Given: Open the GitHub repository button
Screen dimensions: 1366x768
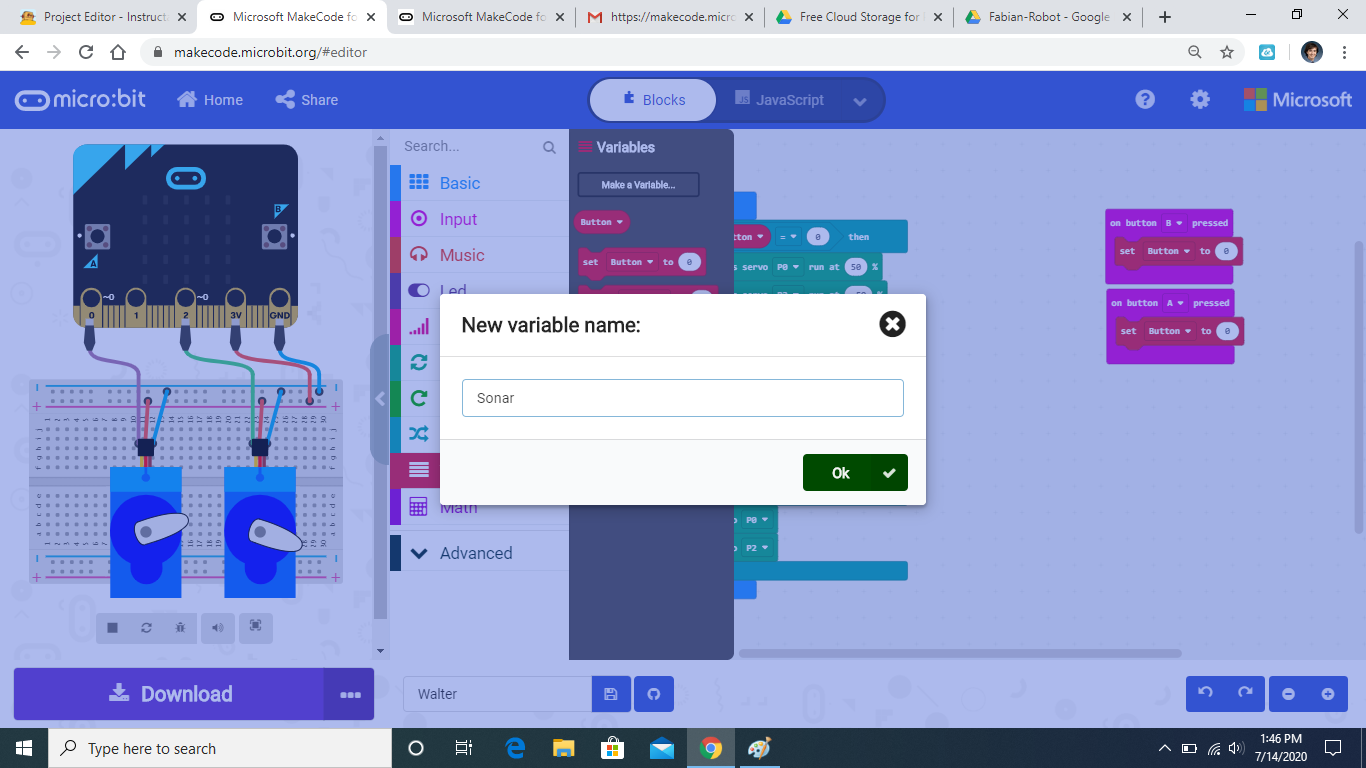Looking at the screenshot, I should pos(654,694).
